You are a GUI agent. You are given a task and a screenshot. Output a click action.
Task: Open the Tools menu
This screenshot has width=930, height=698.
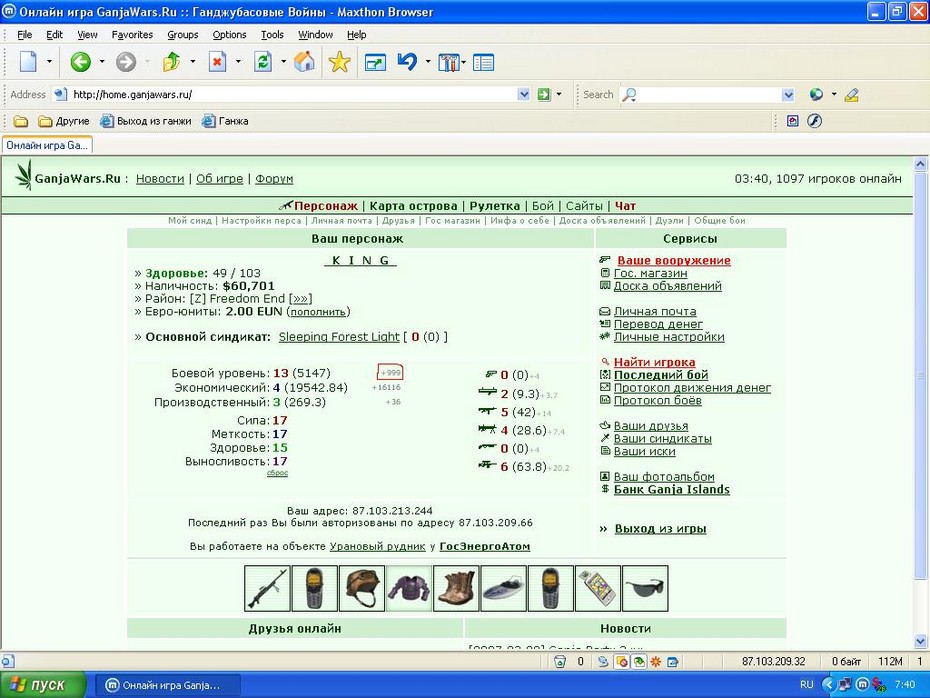[272, 34]
